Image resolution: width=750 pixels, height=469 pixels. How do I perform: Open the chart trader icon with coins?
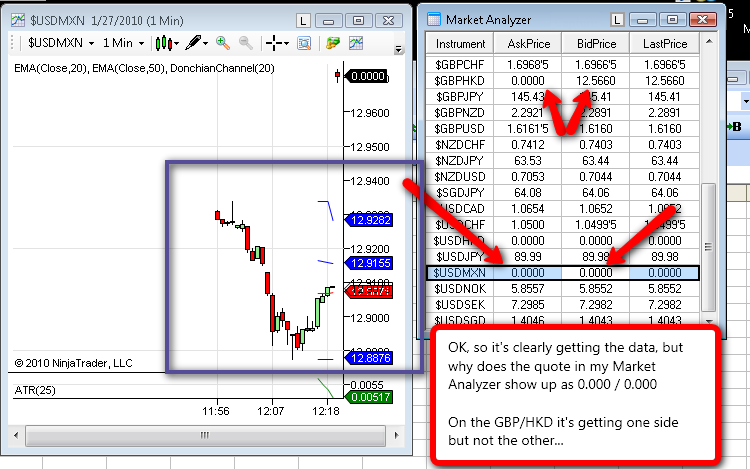coord(332,43)
